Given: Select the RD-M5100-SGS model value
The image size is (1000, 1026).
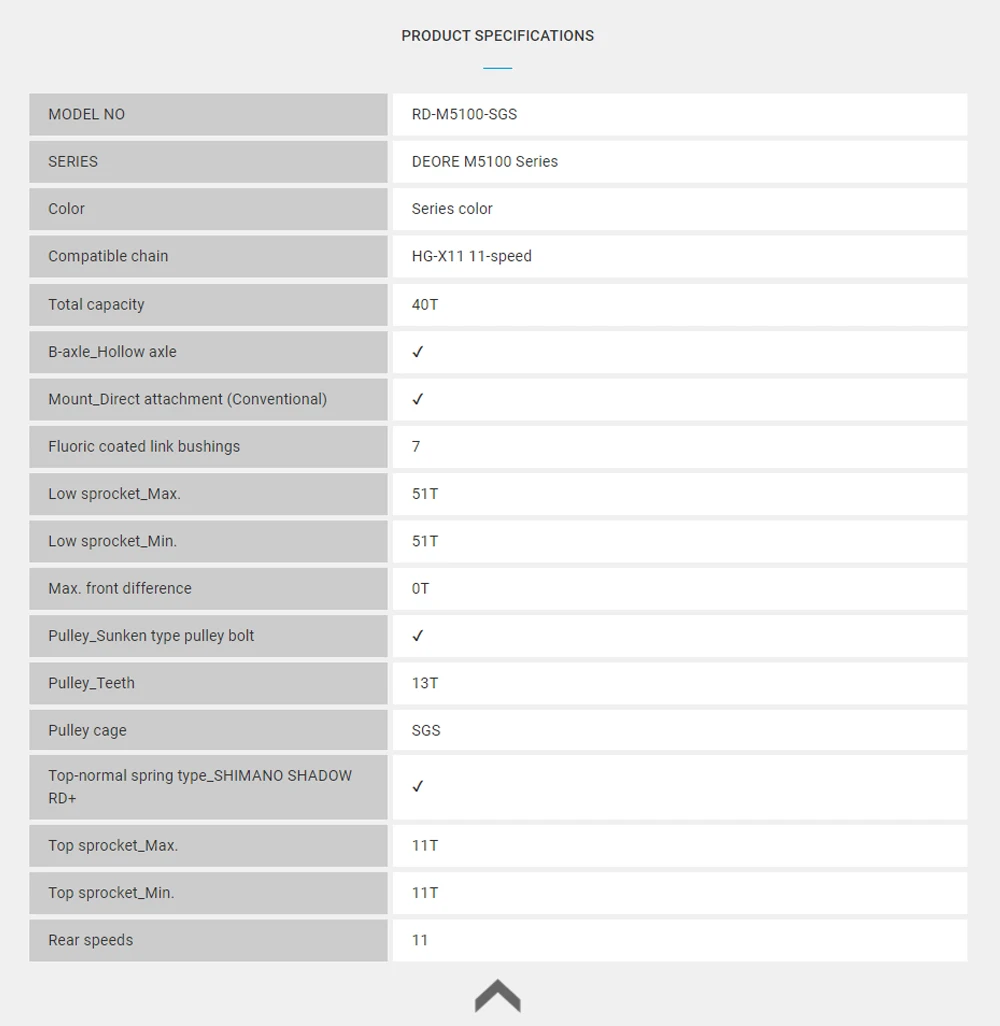Looking at the screenshot, I should pos(464,115).
